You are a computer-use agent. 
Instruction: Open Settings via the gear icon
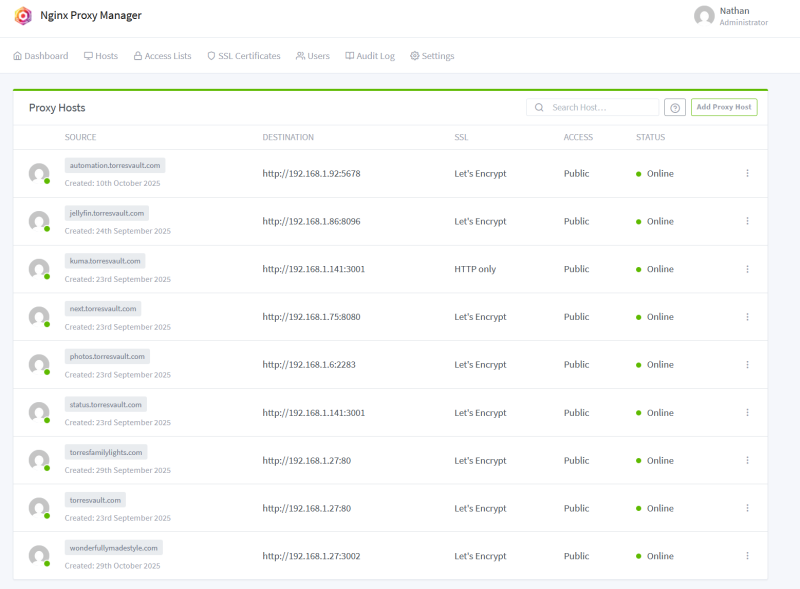[x=414, y=55]
